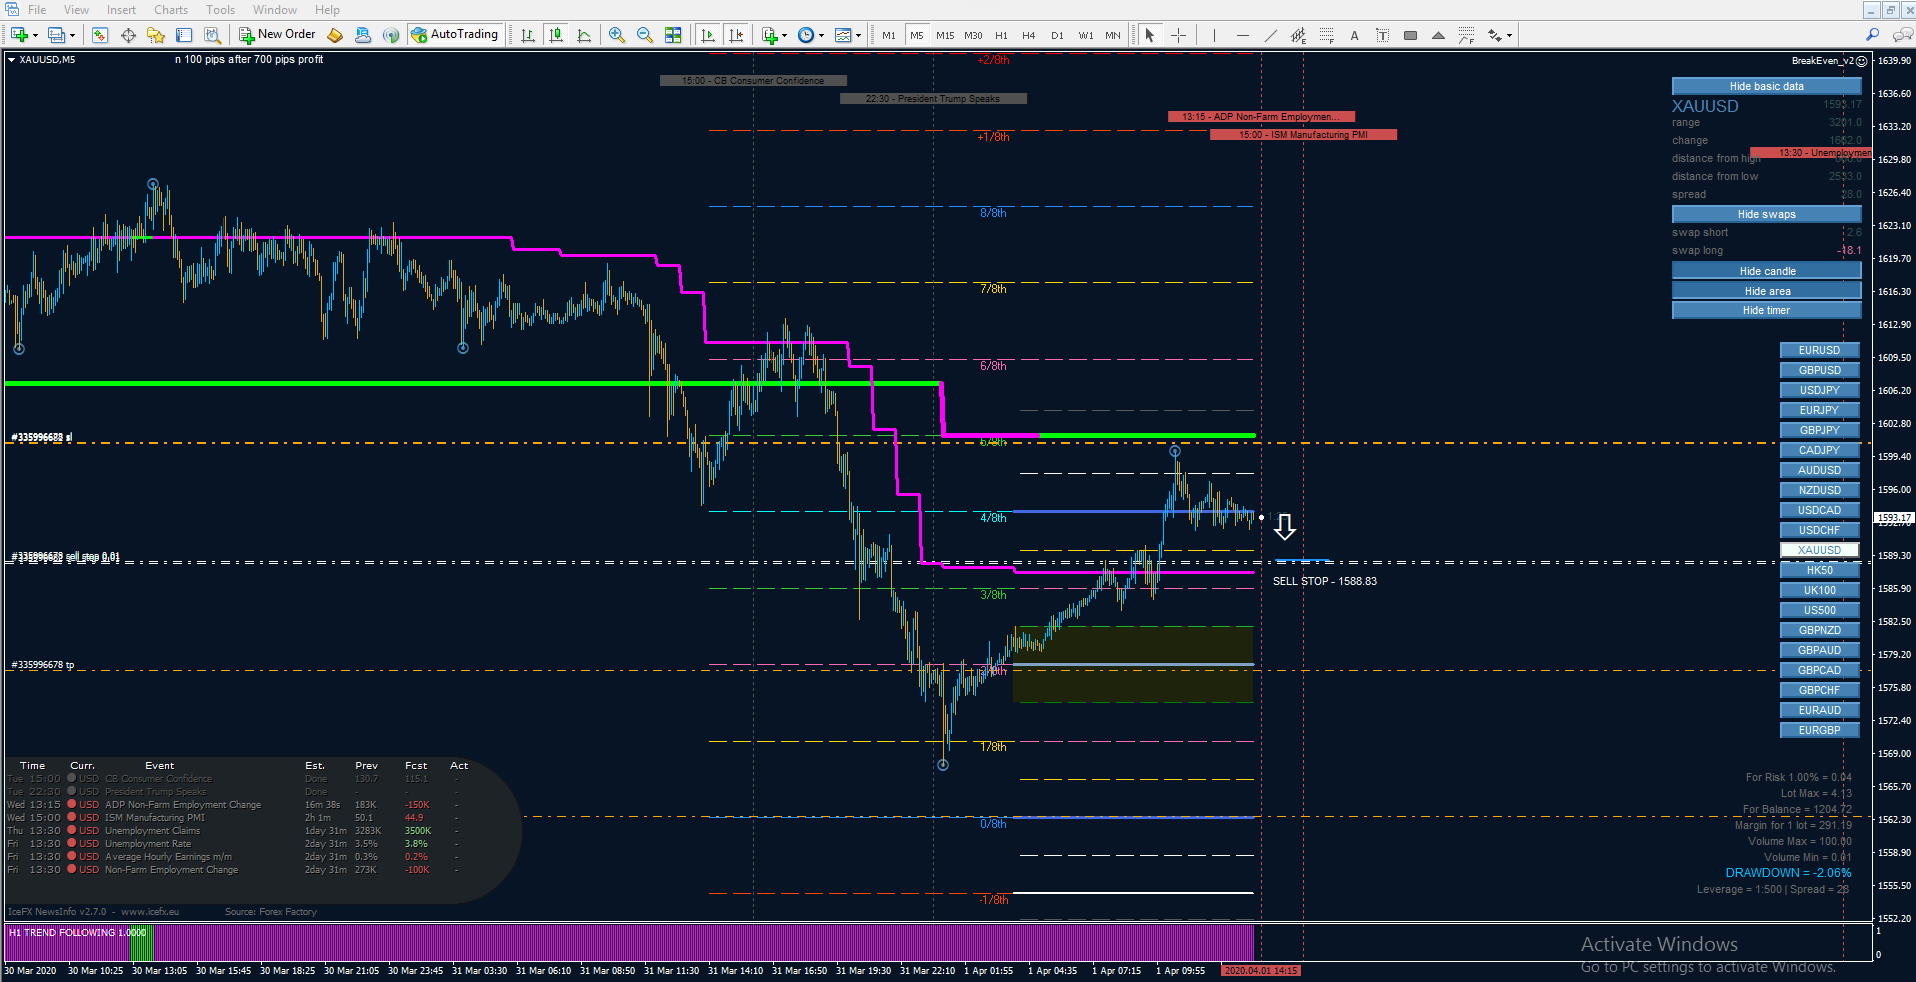Switch chart to Candlesticks mode
This screenshot has height=982, width=1916.
tap(556, 35)
